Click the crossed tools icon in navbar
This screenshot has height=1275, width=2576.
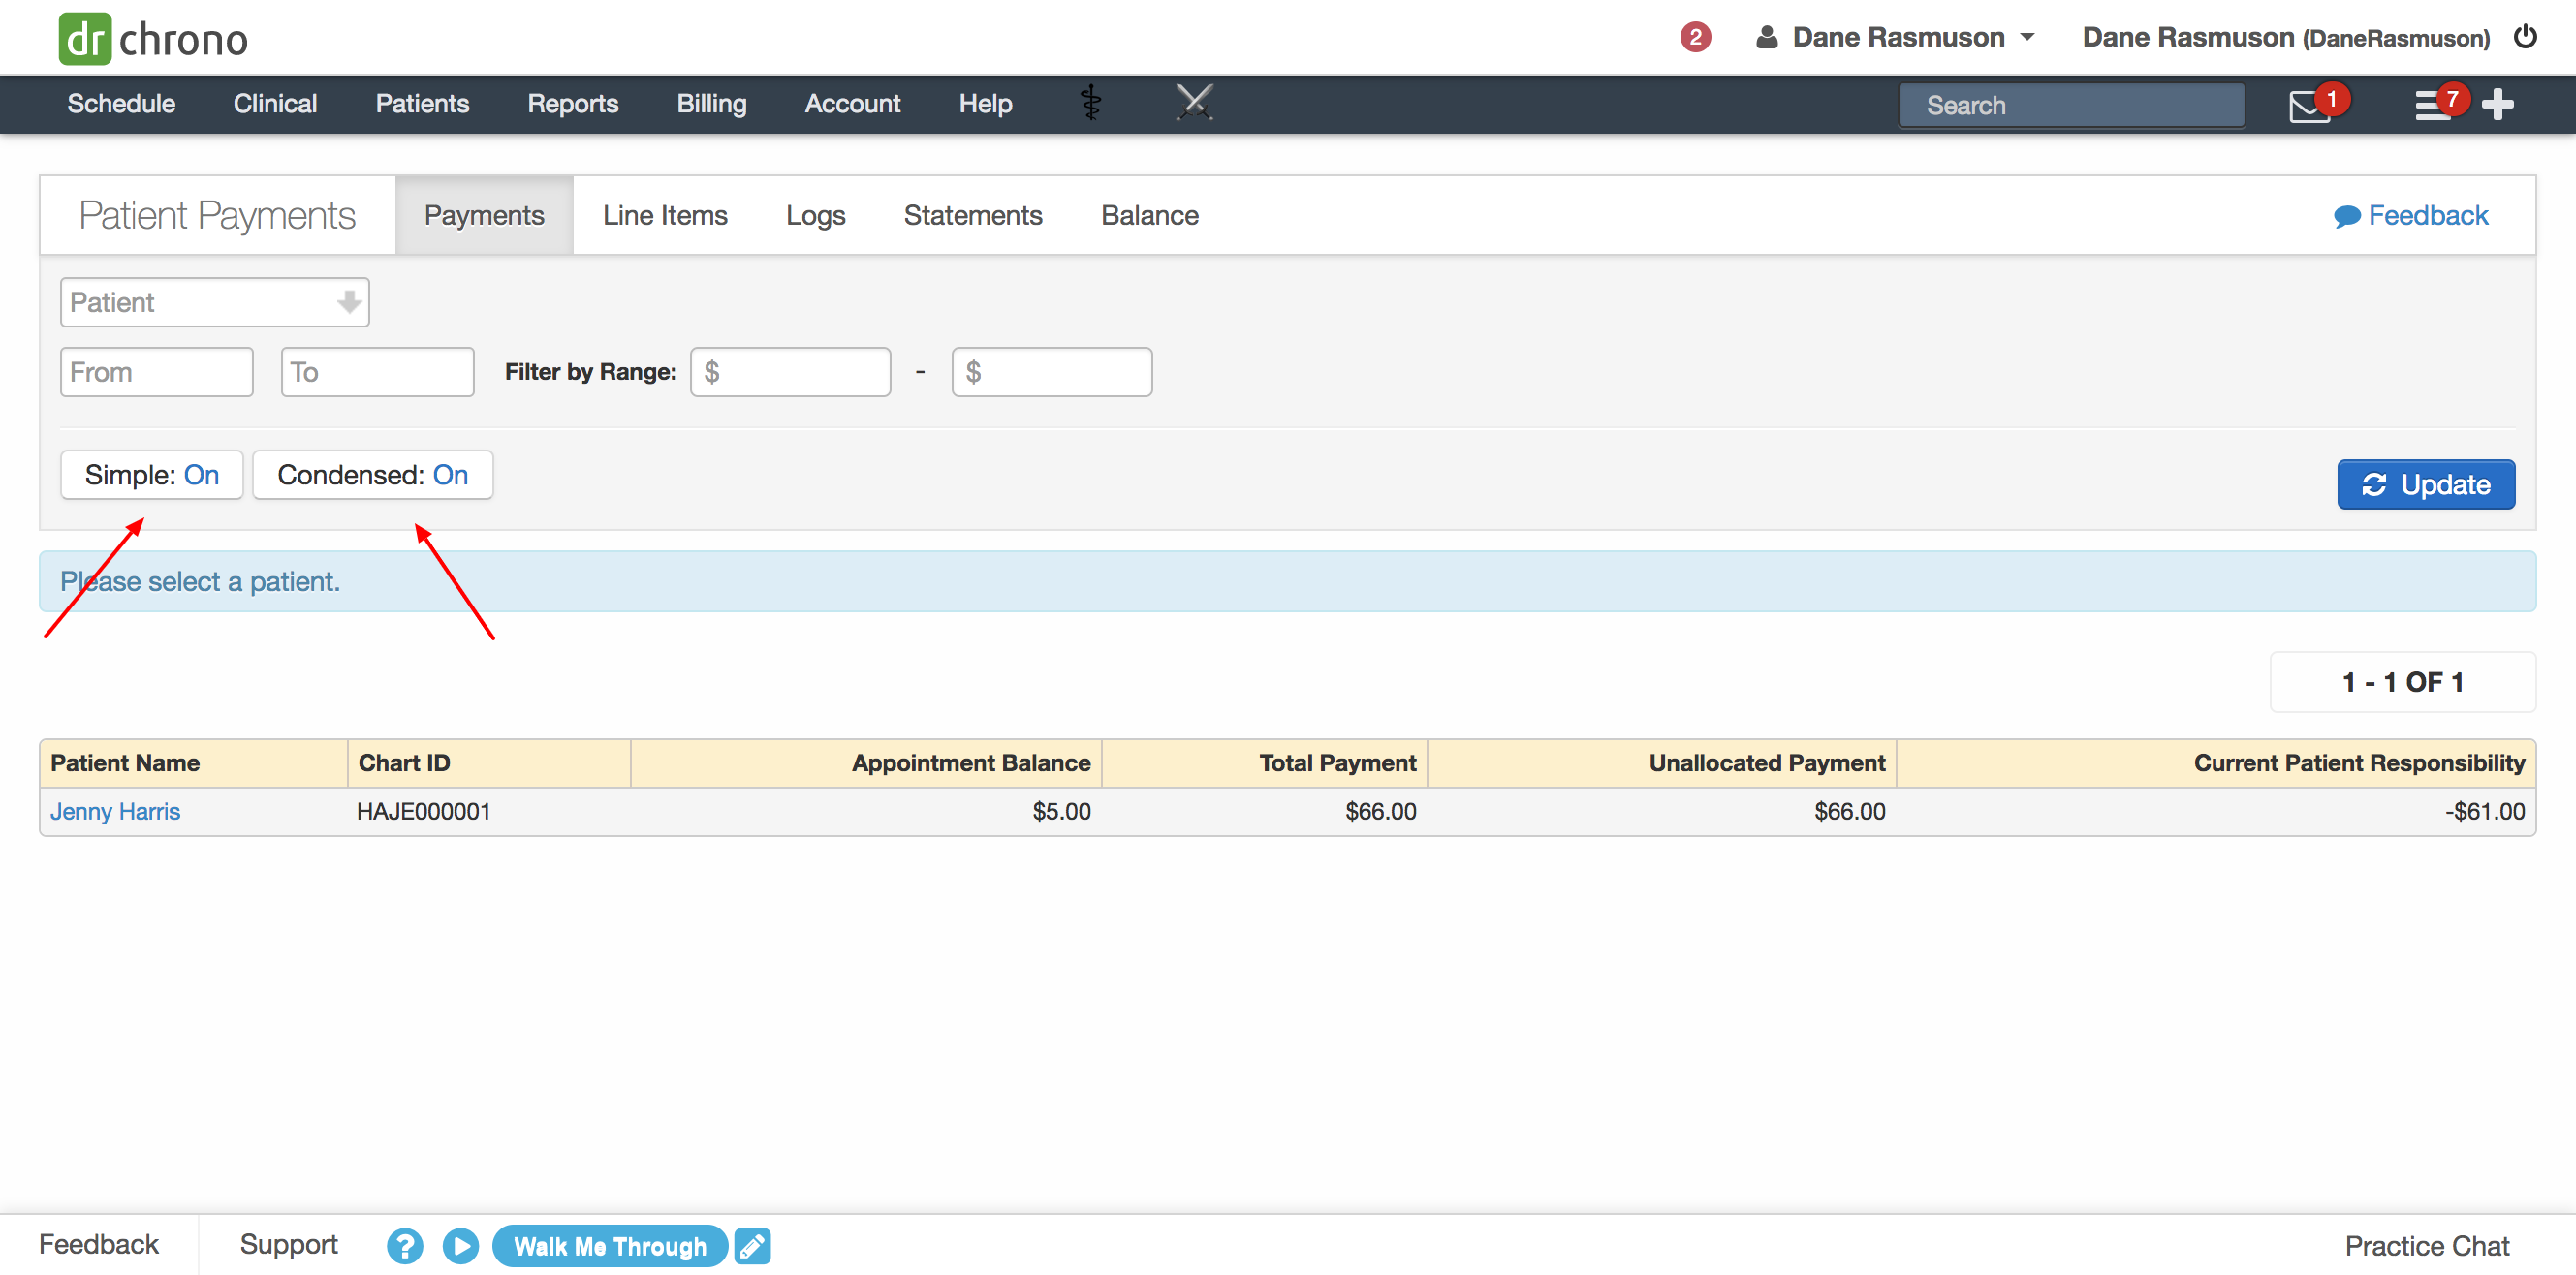[x=1194, y=103]
